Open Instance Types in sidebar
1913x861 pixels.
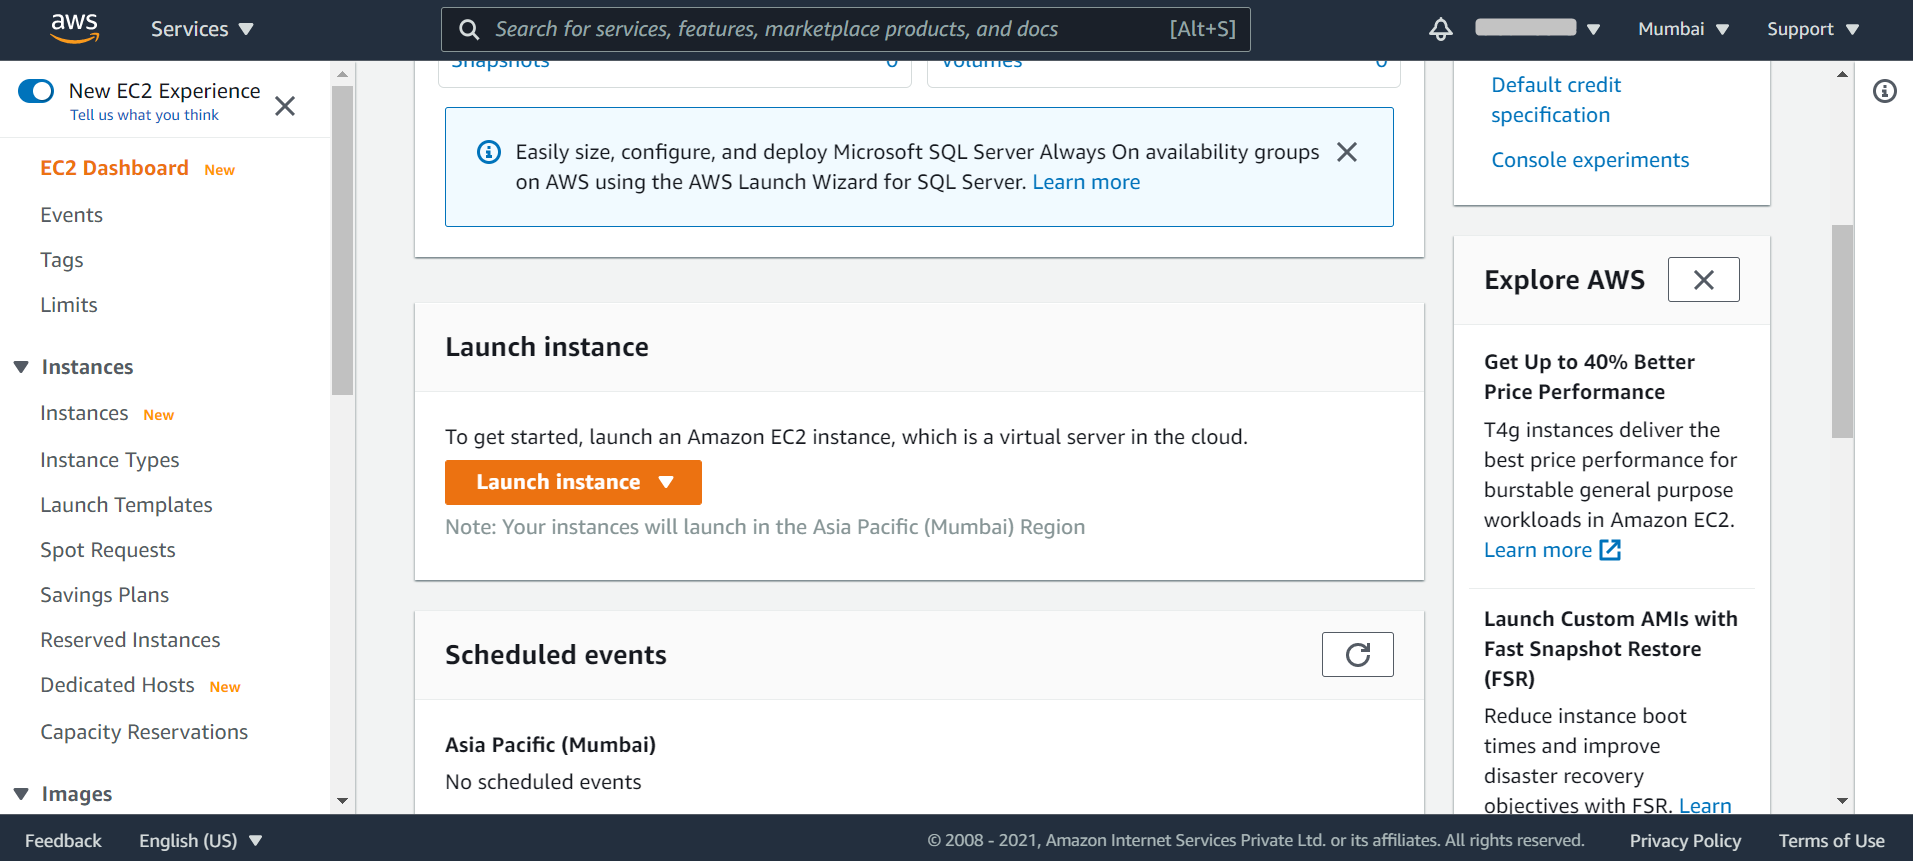[x=110, y=460]
